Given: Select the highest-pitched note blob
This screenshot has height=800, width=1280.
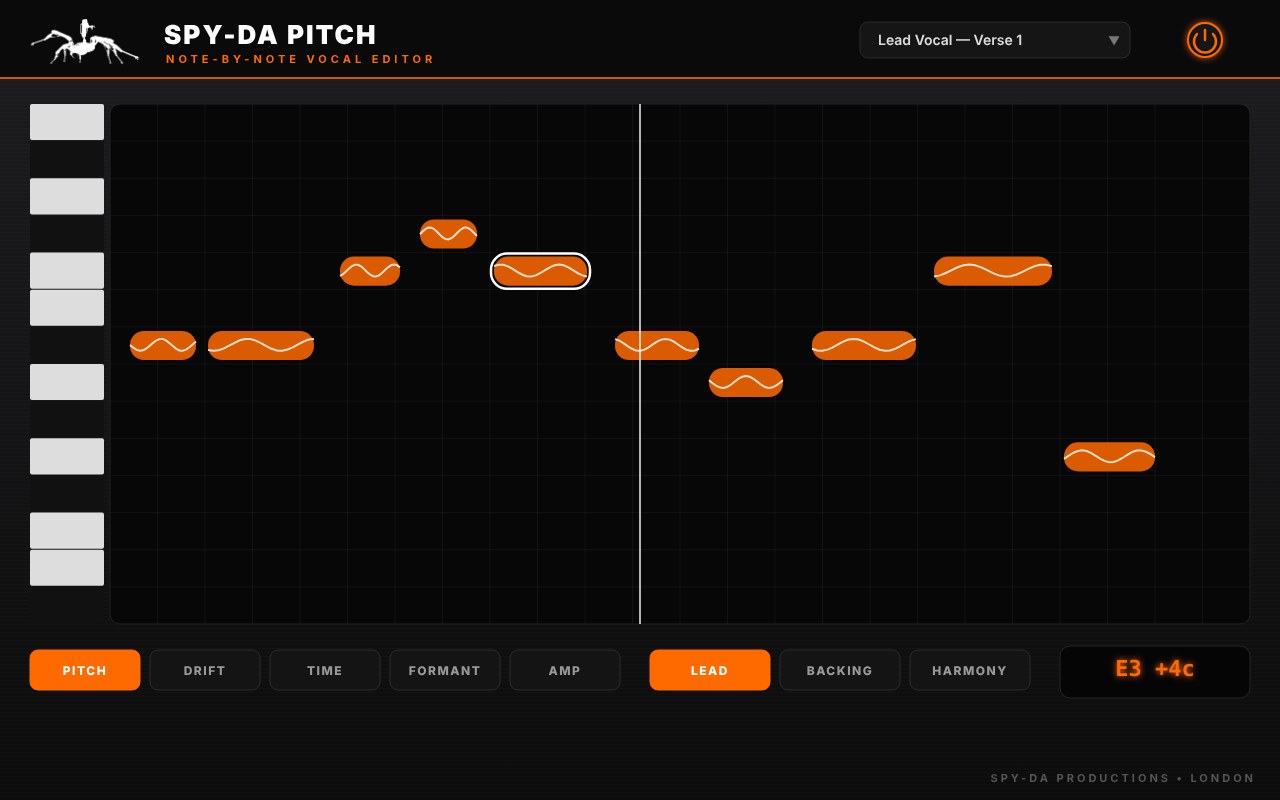Looking at the screenshot, I should pos(448,234).
